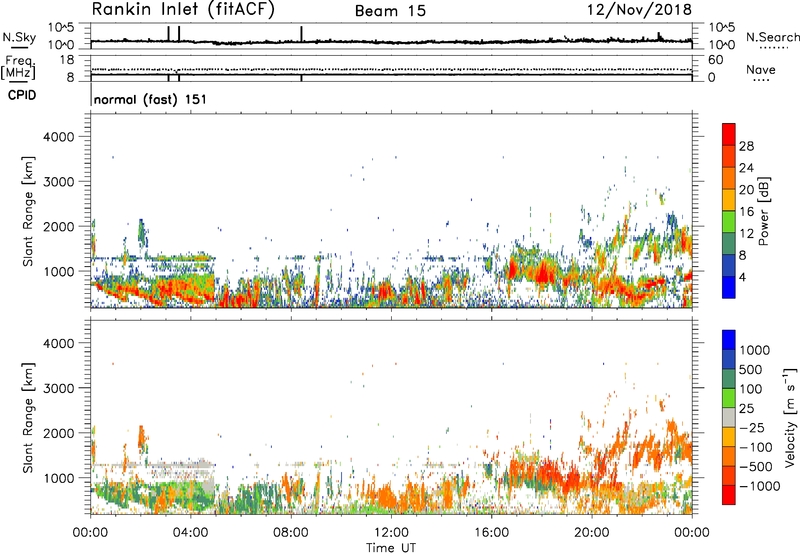The width and height of the screenshot is (800, 554).
Task: Click the 'Velocity [m s-1]' color bar label
Action: (x=790, y=417)
